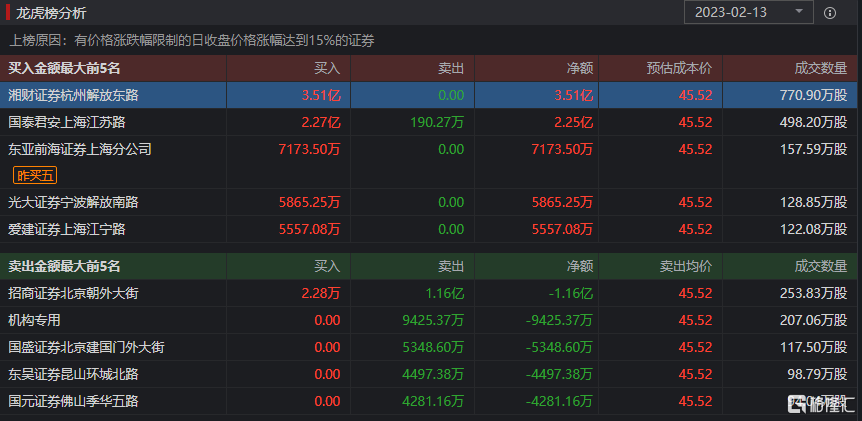The height and width of the screenshot is (421, 862).
Task: Click 成交数量 header in buy table
Action: pos(821,69)
